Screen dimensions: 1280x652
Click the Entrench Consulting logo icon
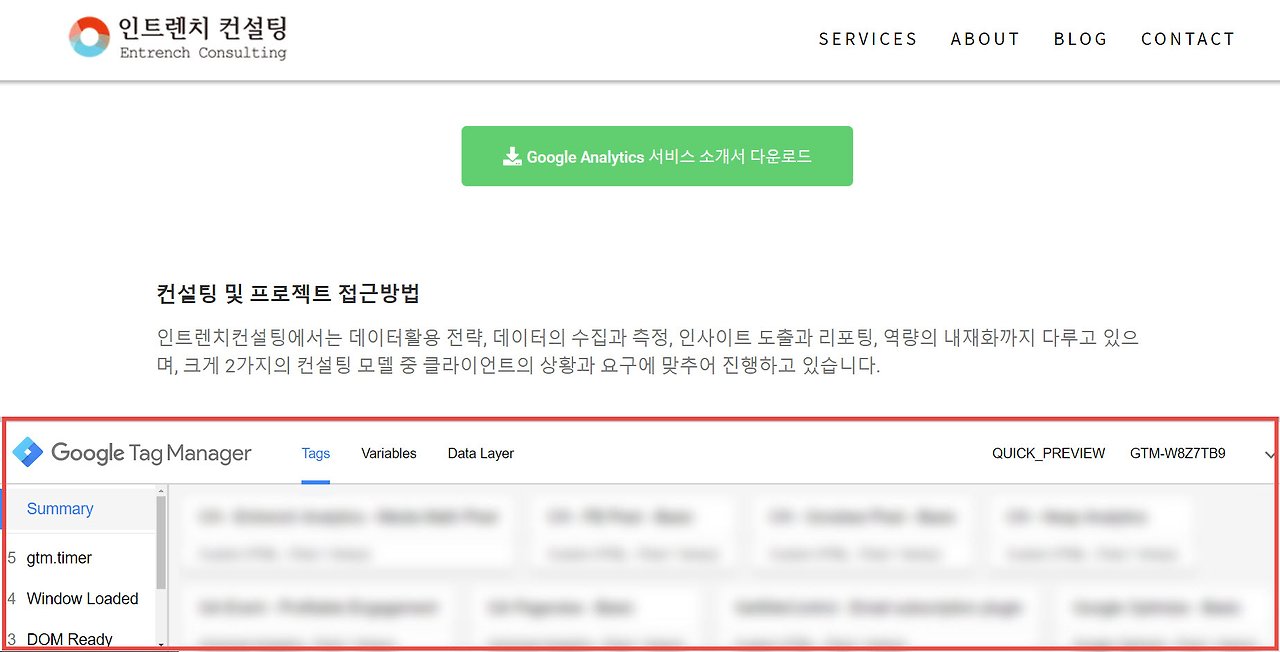tap(89, 37)
